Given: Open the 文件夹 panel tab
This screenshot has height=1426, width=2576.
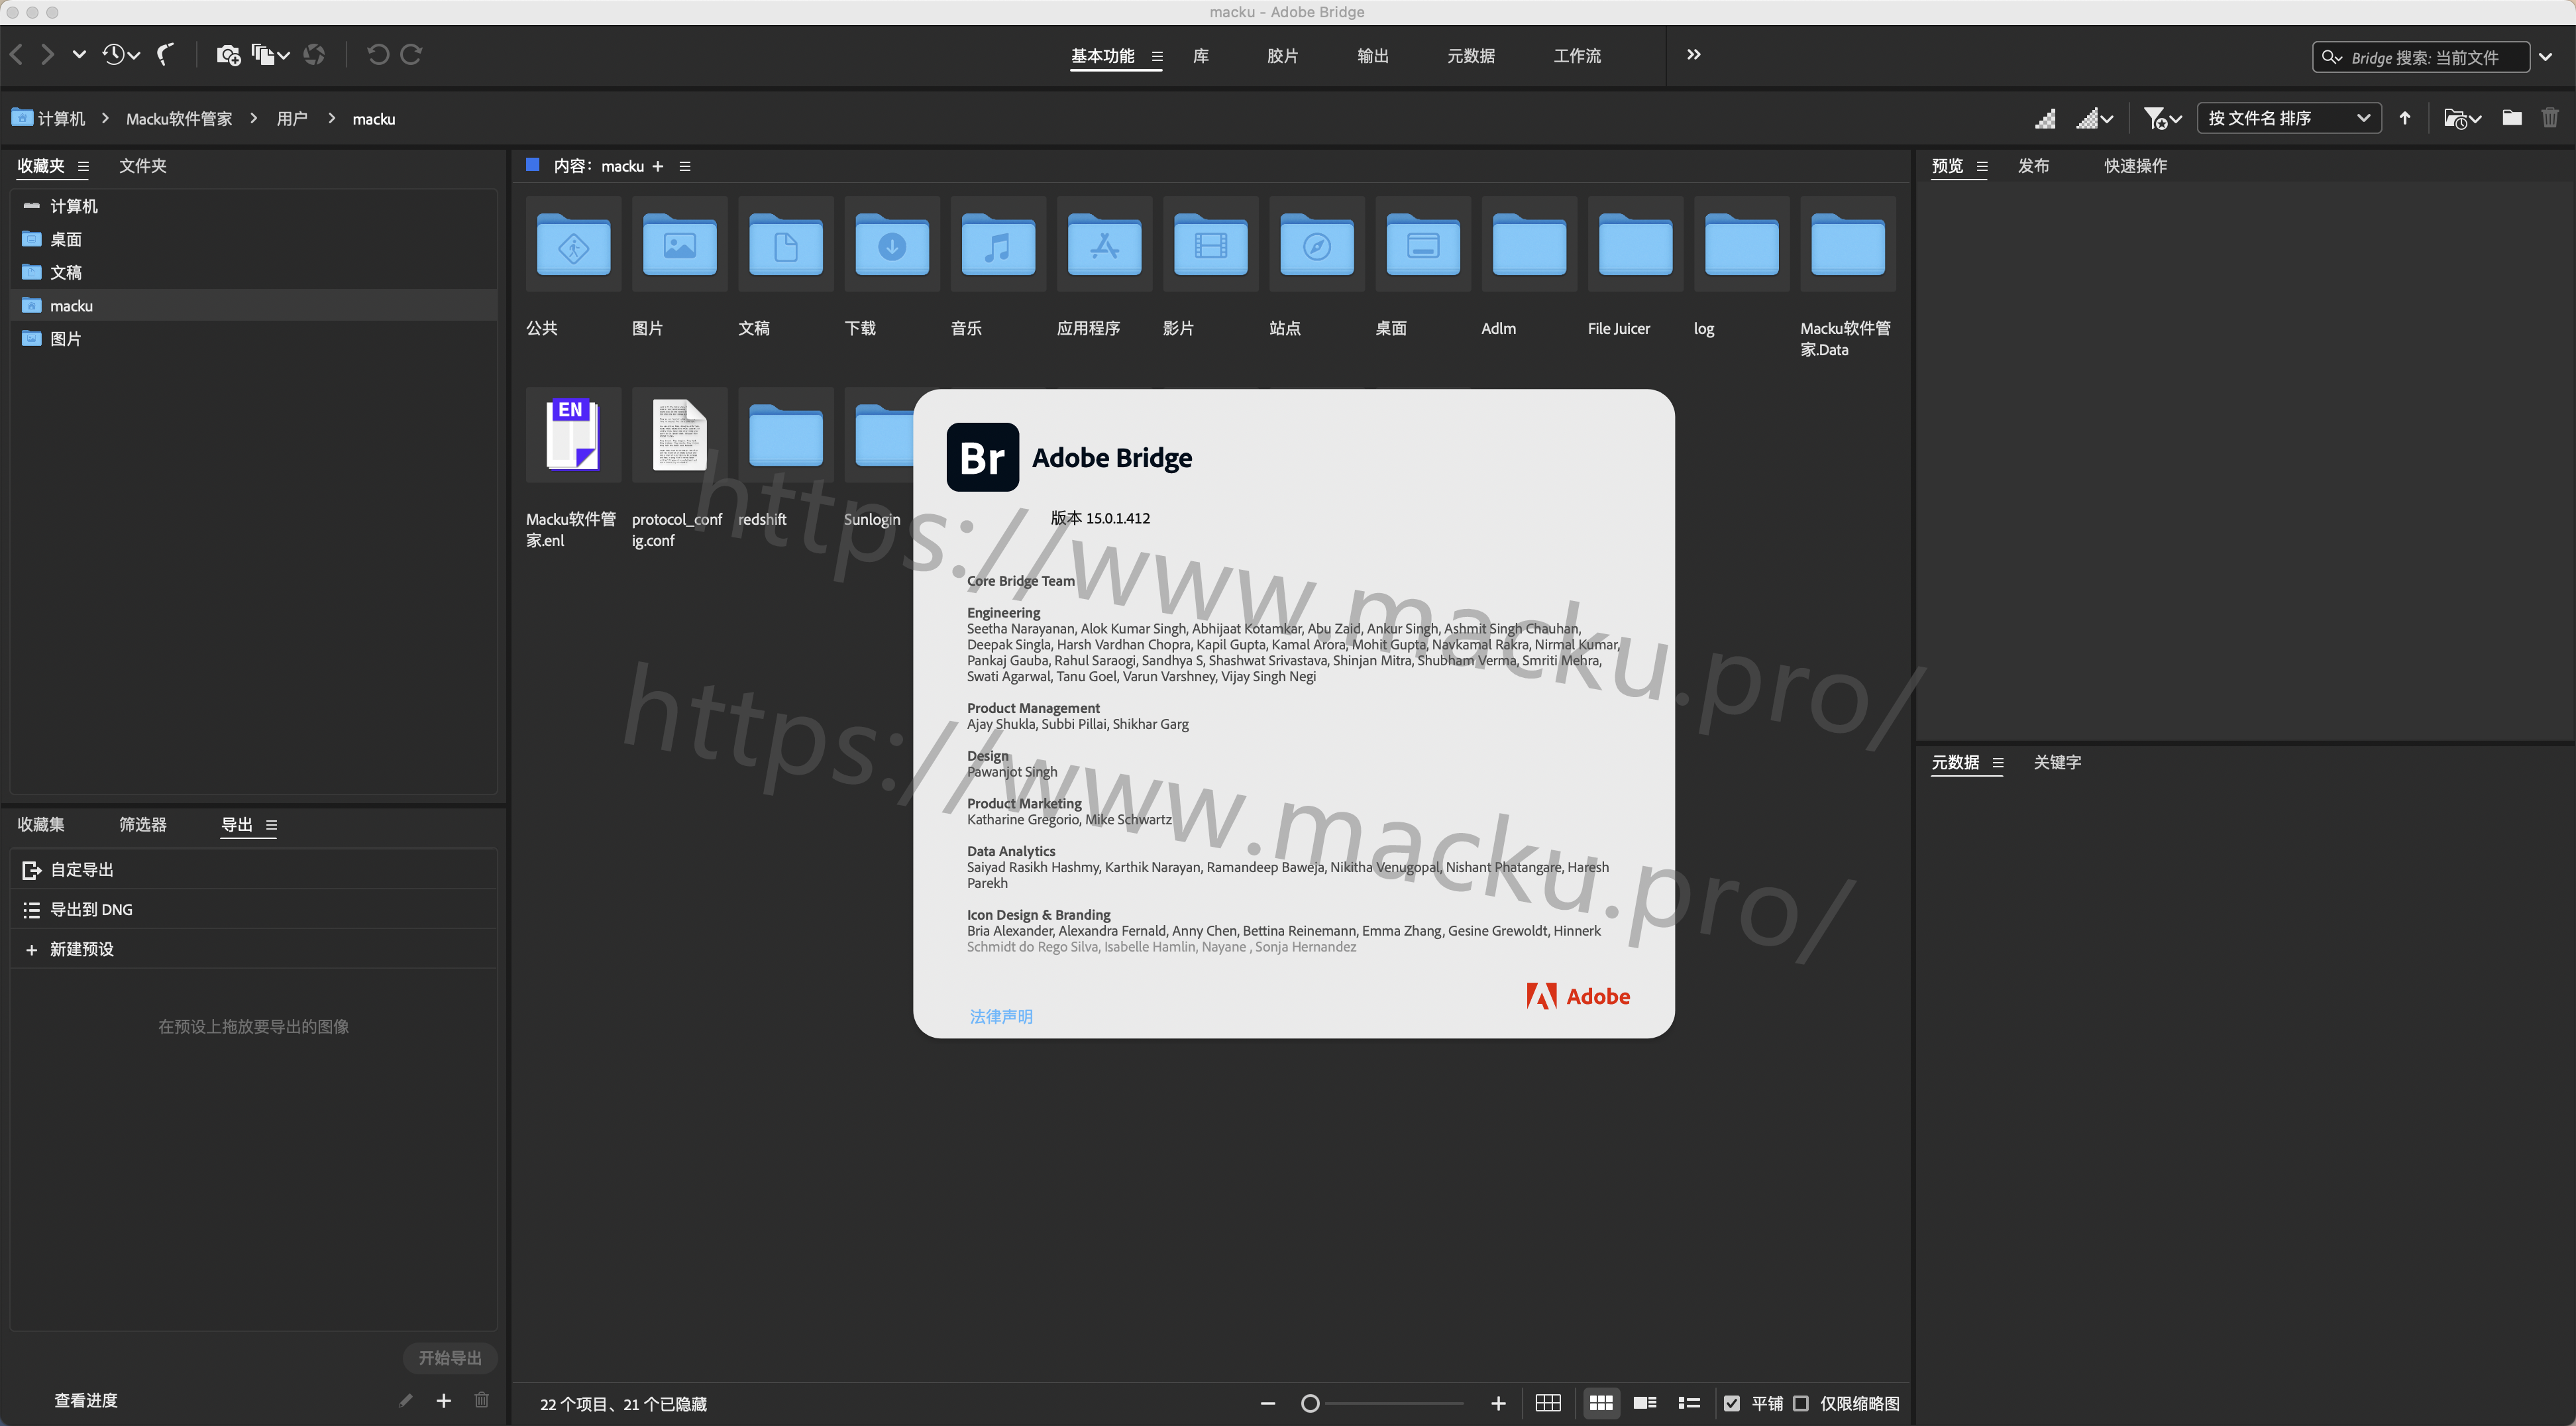Looking at the screenshot, I should (143, 166).
